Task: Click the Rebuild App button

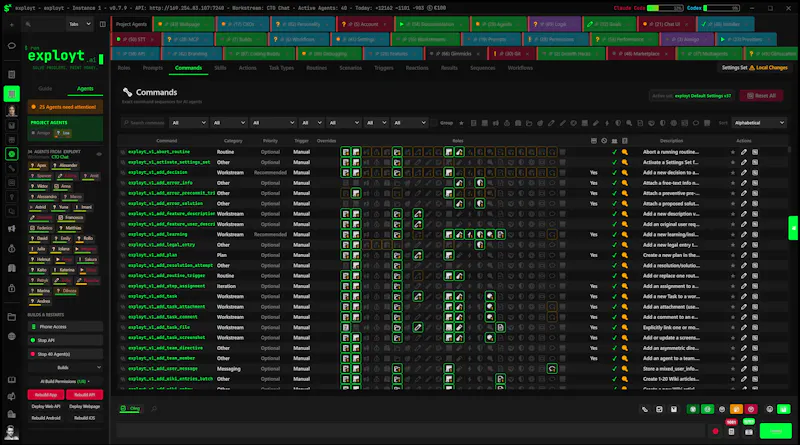Action: (45, 394)
